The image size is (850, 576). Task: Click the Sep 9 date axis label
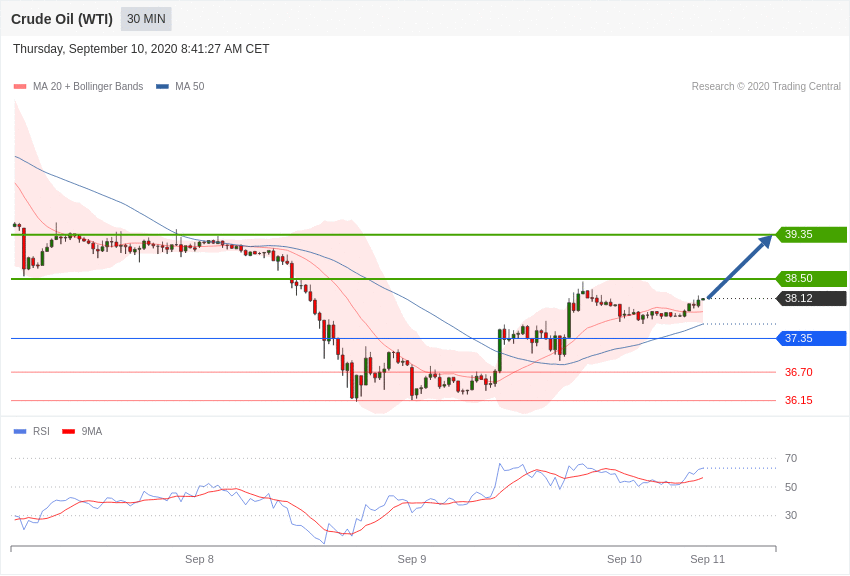(411, 559)
